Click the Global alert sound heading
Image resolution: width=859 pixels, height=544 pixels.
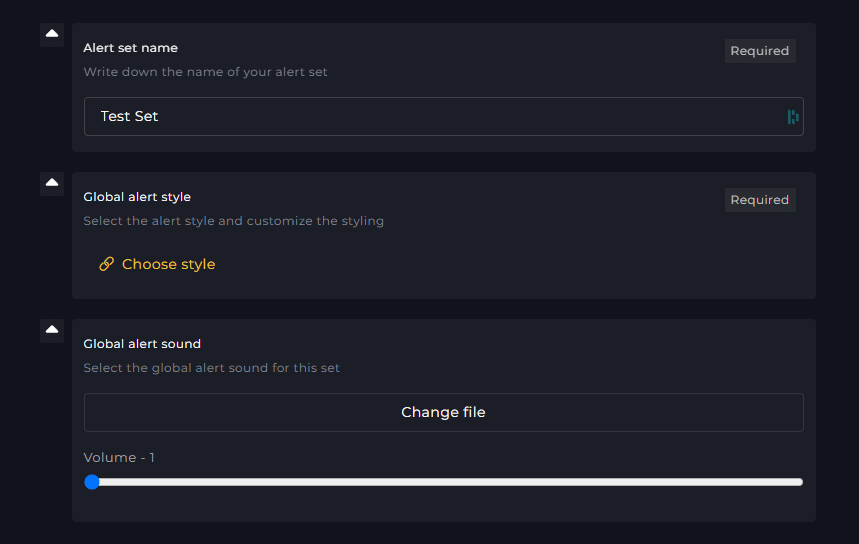click(x=142, y=343)
